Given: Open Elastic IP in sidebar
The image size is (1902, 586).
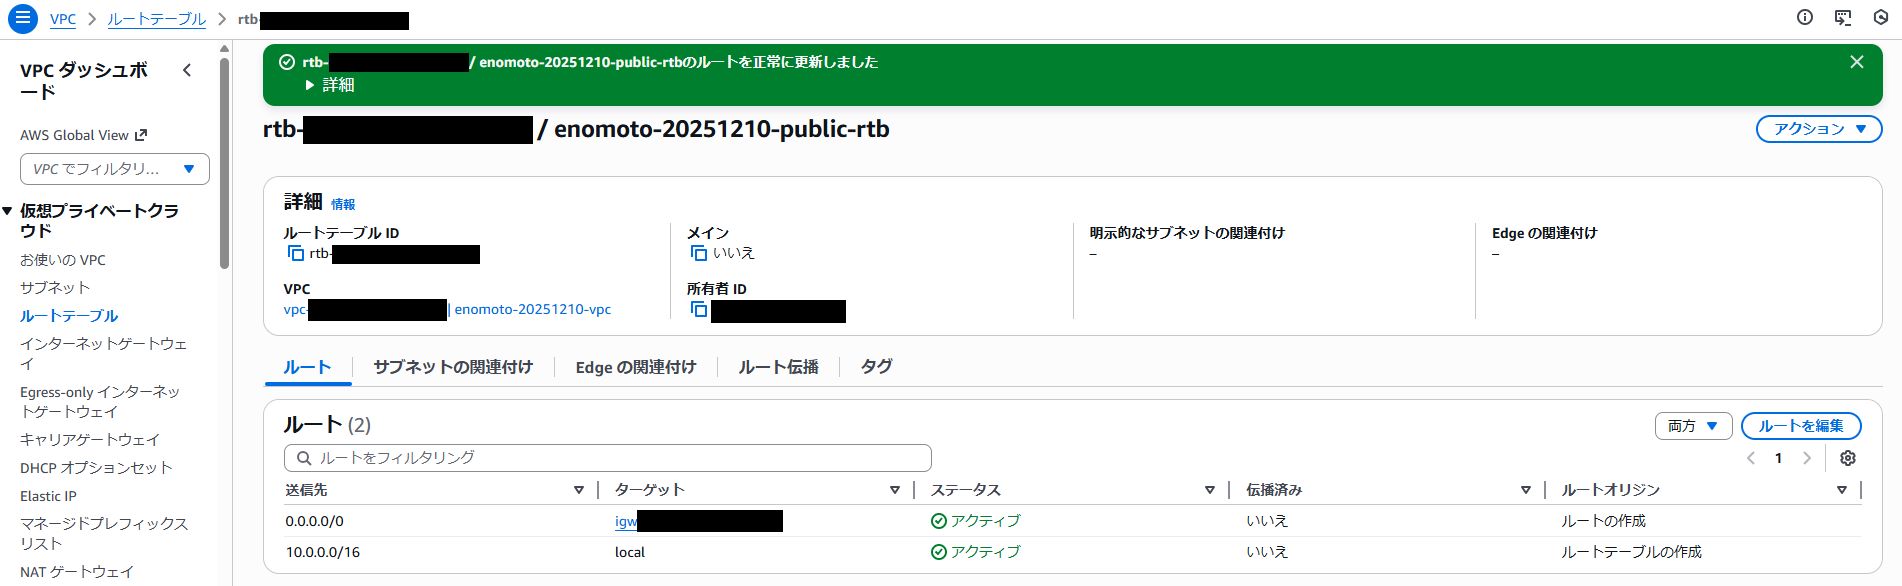Looking at the screenshot, I should point(48,496).
